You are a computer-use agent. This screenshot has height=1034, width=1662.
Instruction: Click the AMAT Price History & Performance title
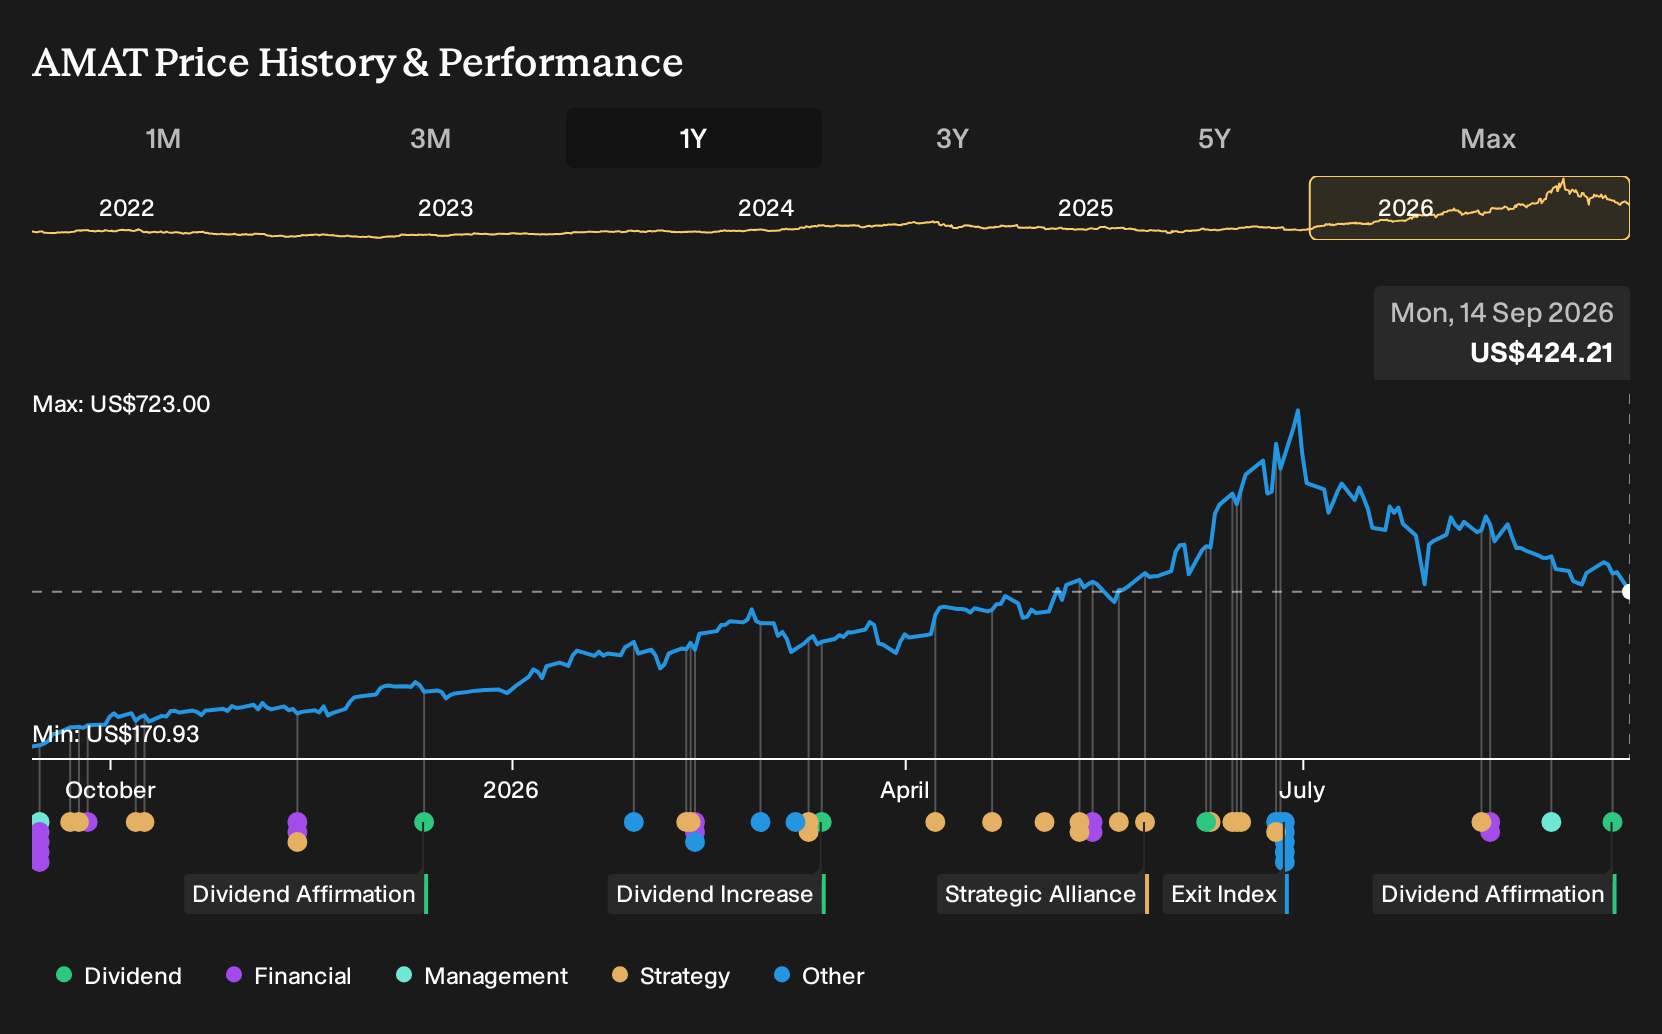(x=358, y=62)
